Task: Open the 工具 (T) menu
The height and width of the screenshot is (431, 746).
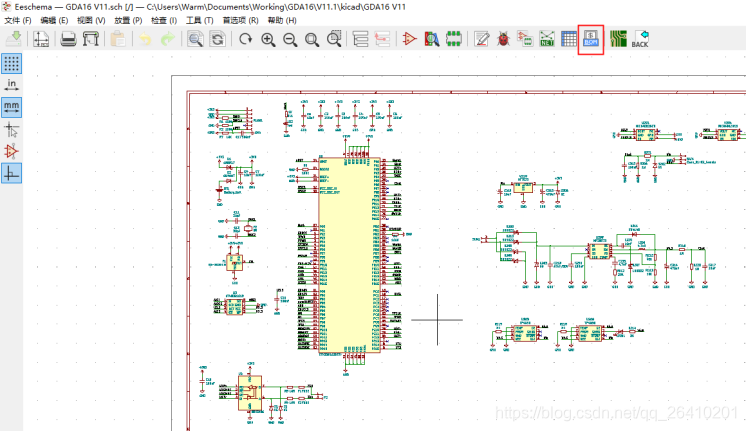Action: point(199,20)
